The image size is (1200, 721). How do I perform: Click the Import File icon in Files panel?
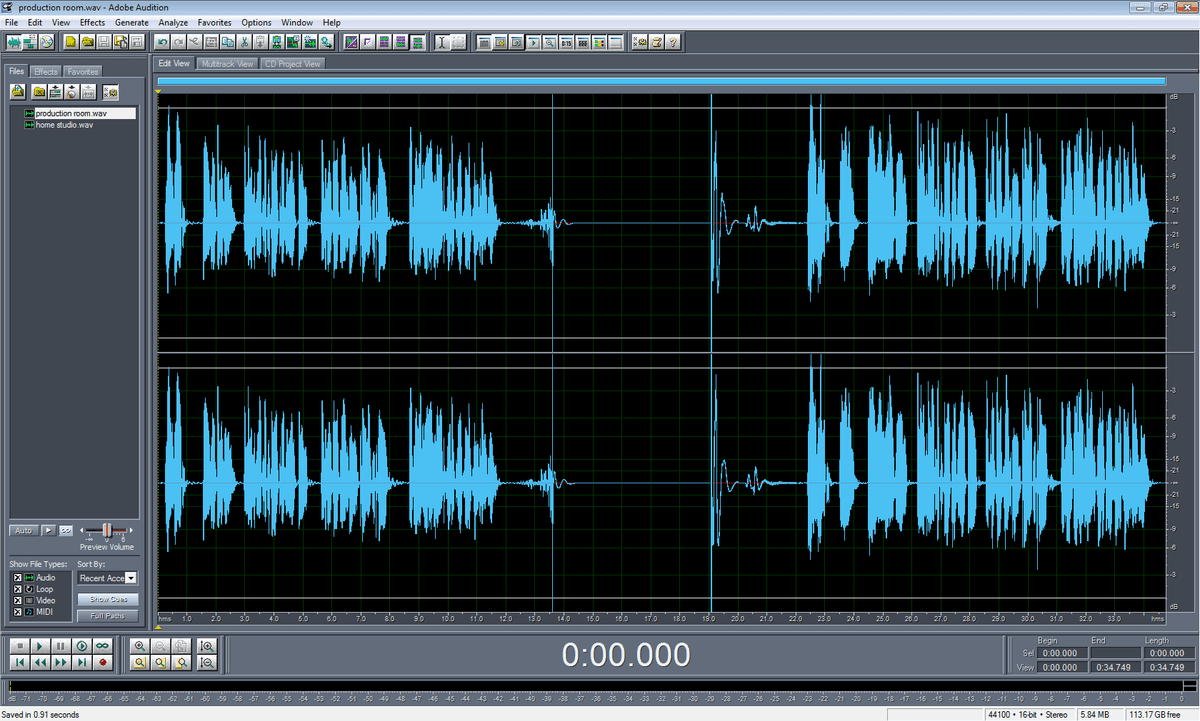point(18,92)
